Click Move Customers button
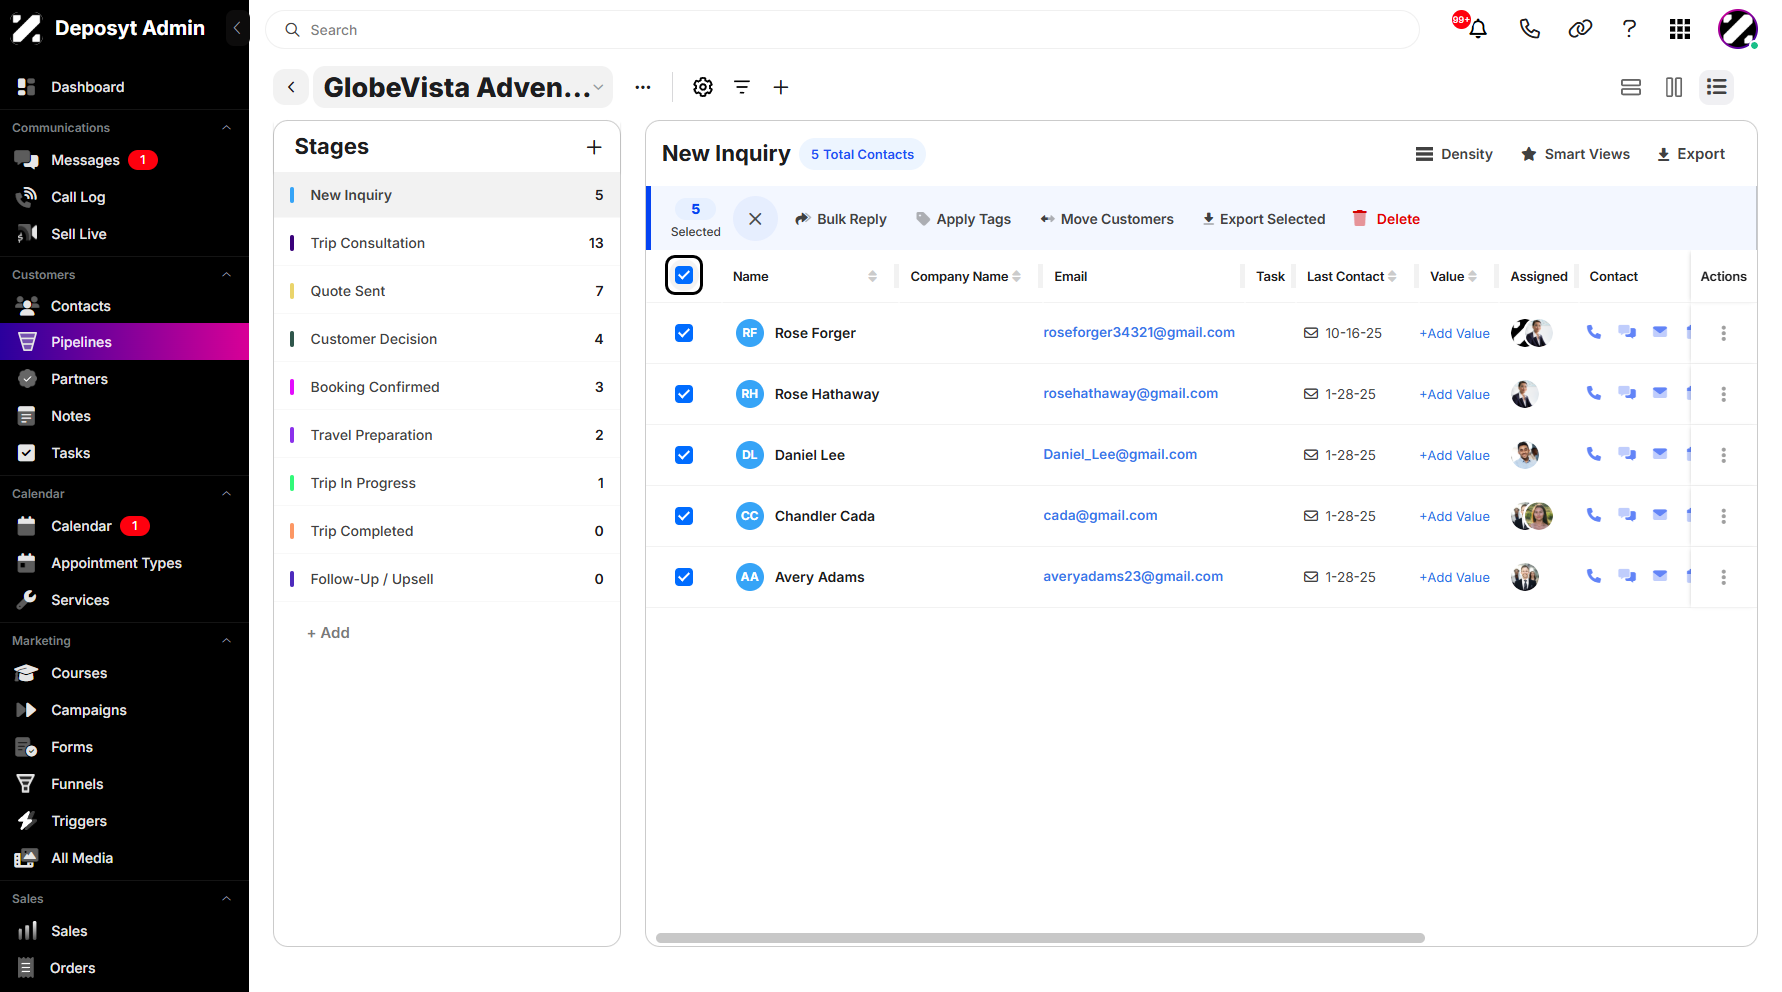Image resolution: width=1782 pixels, height=992 pixels. coord(1107,219)
